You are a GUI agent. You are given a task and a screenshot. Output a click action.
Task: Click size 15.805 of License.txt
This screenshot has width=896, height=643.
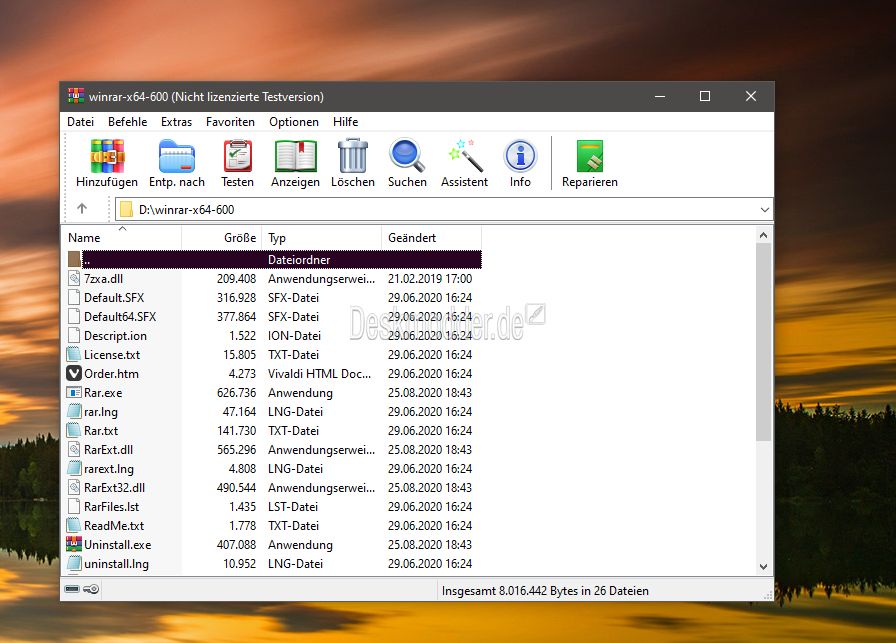tap(239, 355)
